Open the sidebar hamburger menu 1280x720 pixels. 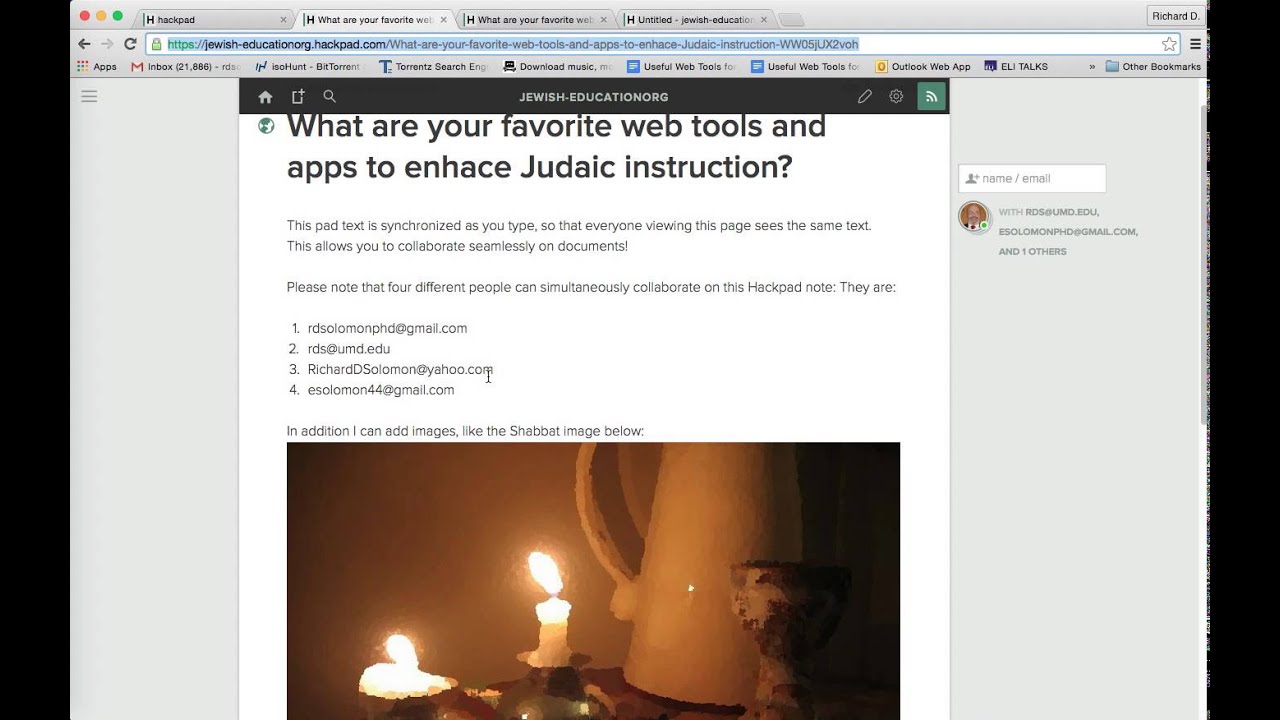89,97
